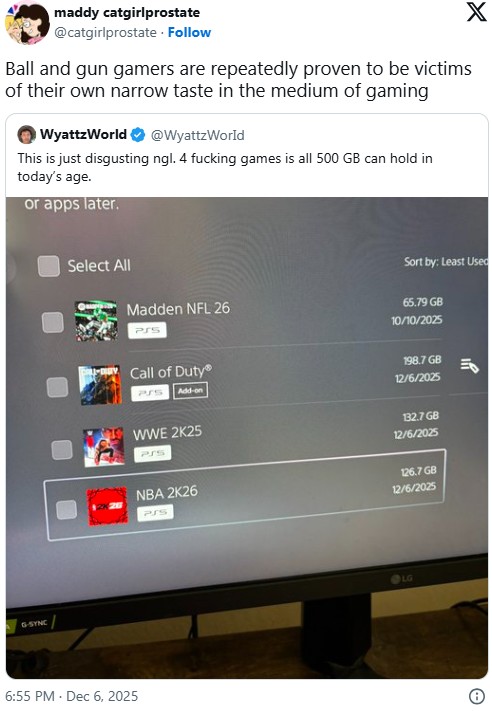The width and height of the screenshot is (492, 711).
Task: Tick the Madden NFL 26 checkbox
Action: pos(53,322)
